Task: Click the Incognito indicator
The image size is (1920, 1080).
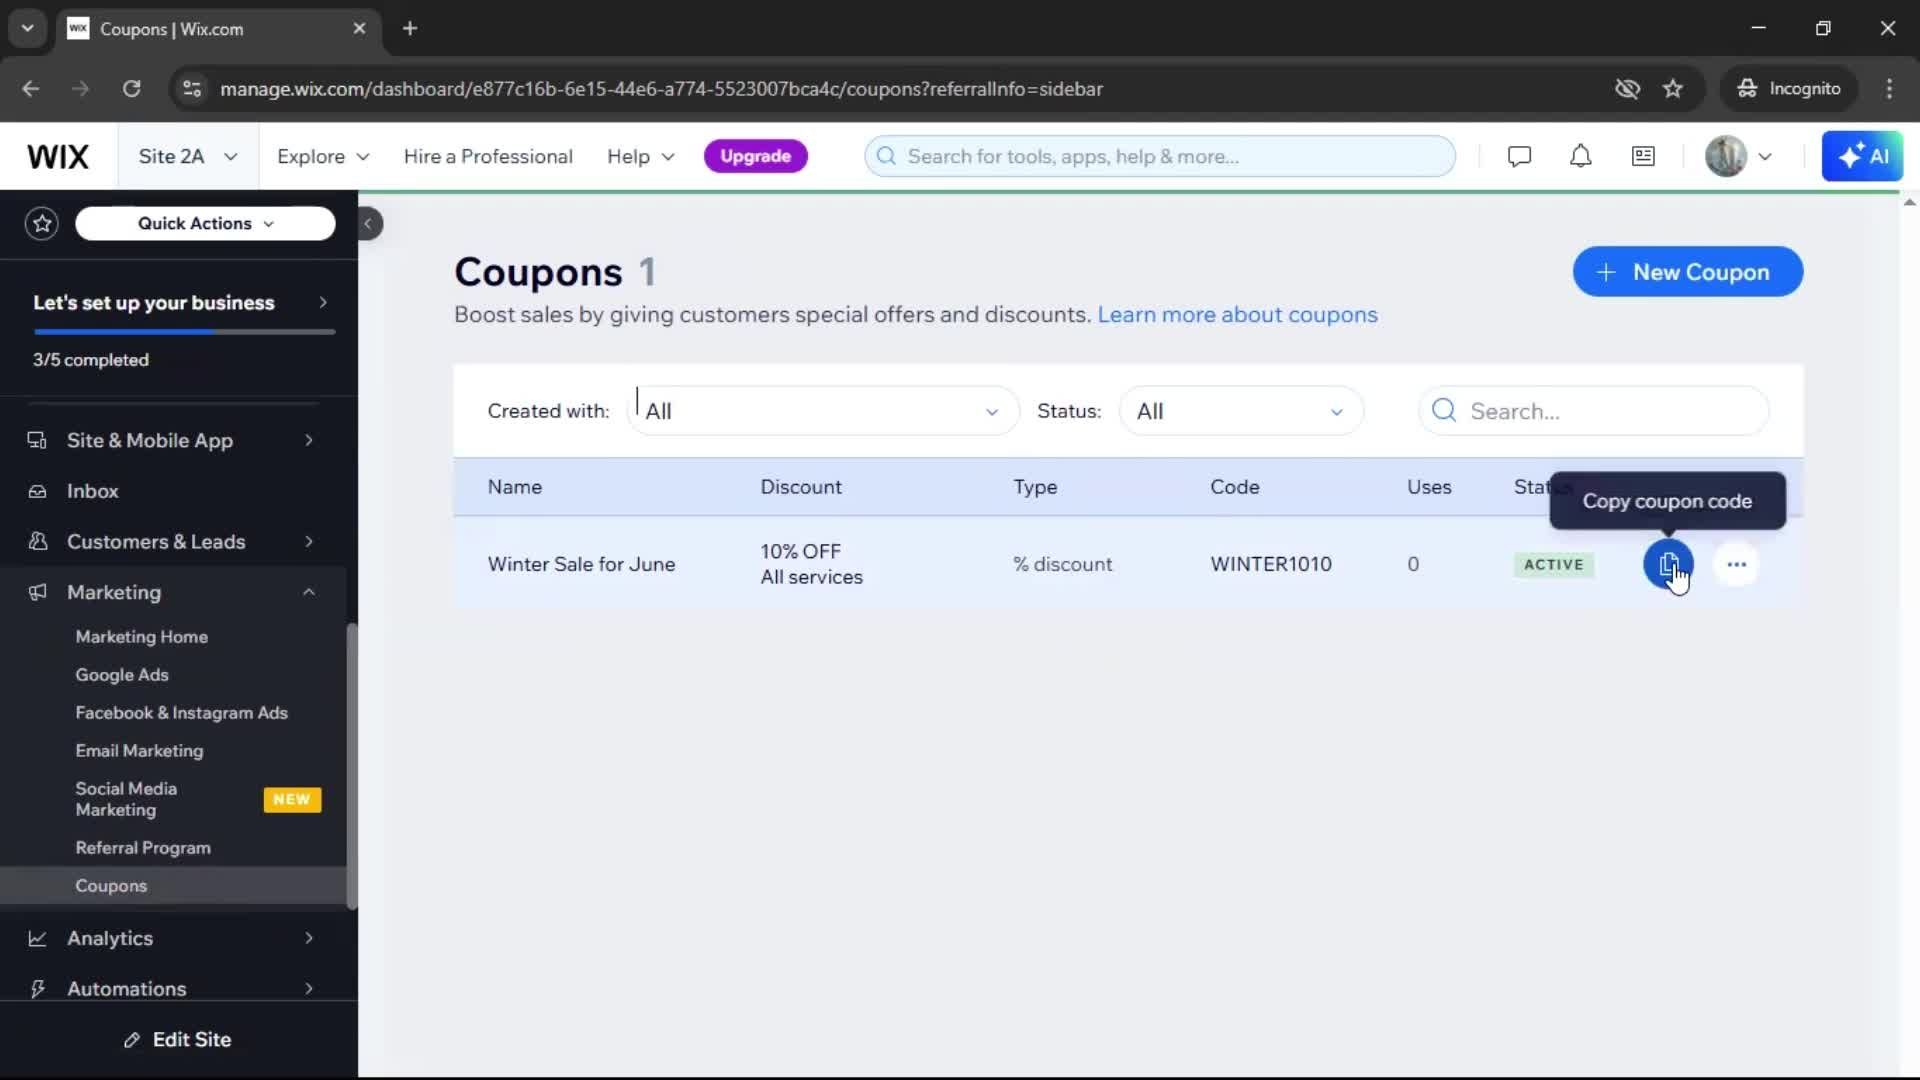Action: (x=1788, y=88)
